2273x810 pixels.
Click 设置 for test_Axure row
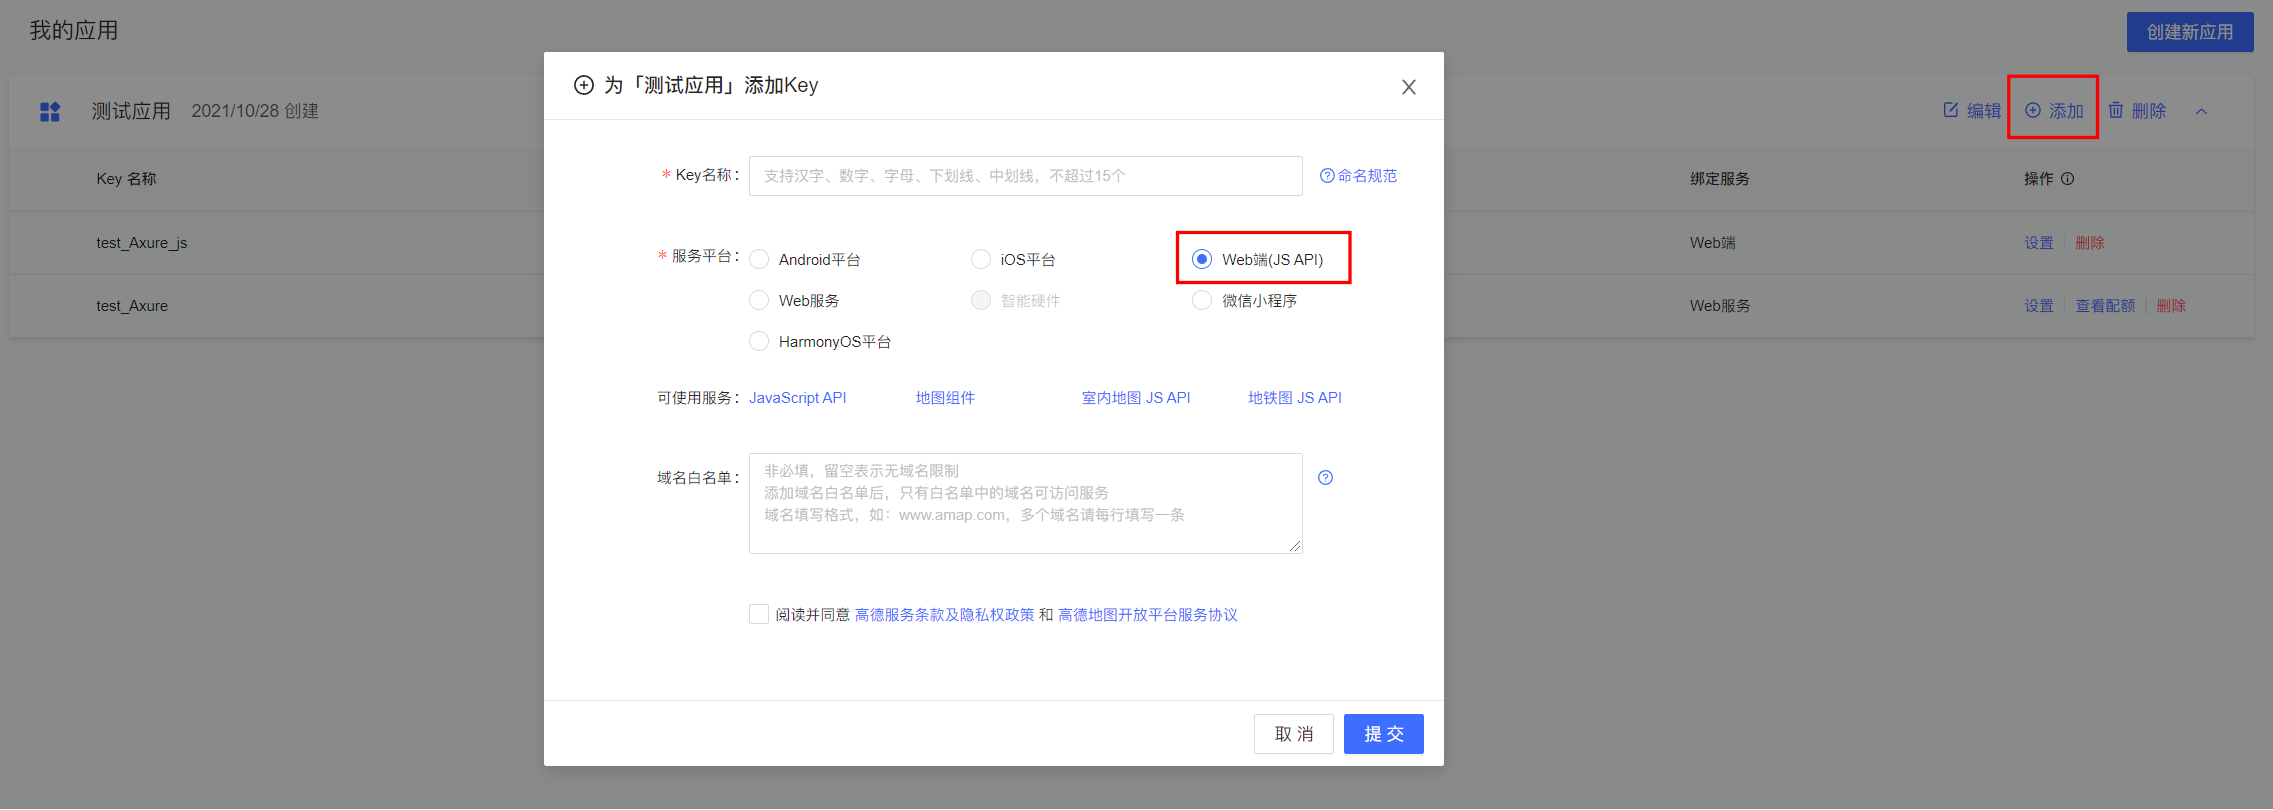[x=2039, y=306]
